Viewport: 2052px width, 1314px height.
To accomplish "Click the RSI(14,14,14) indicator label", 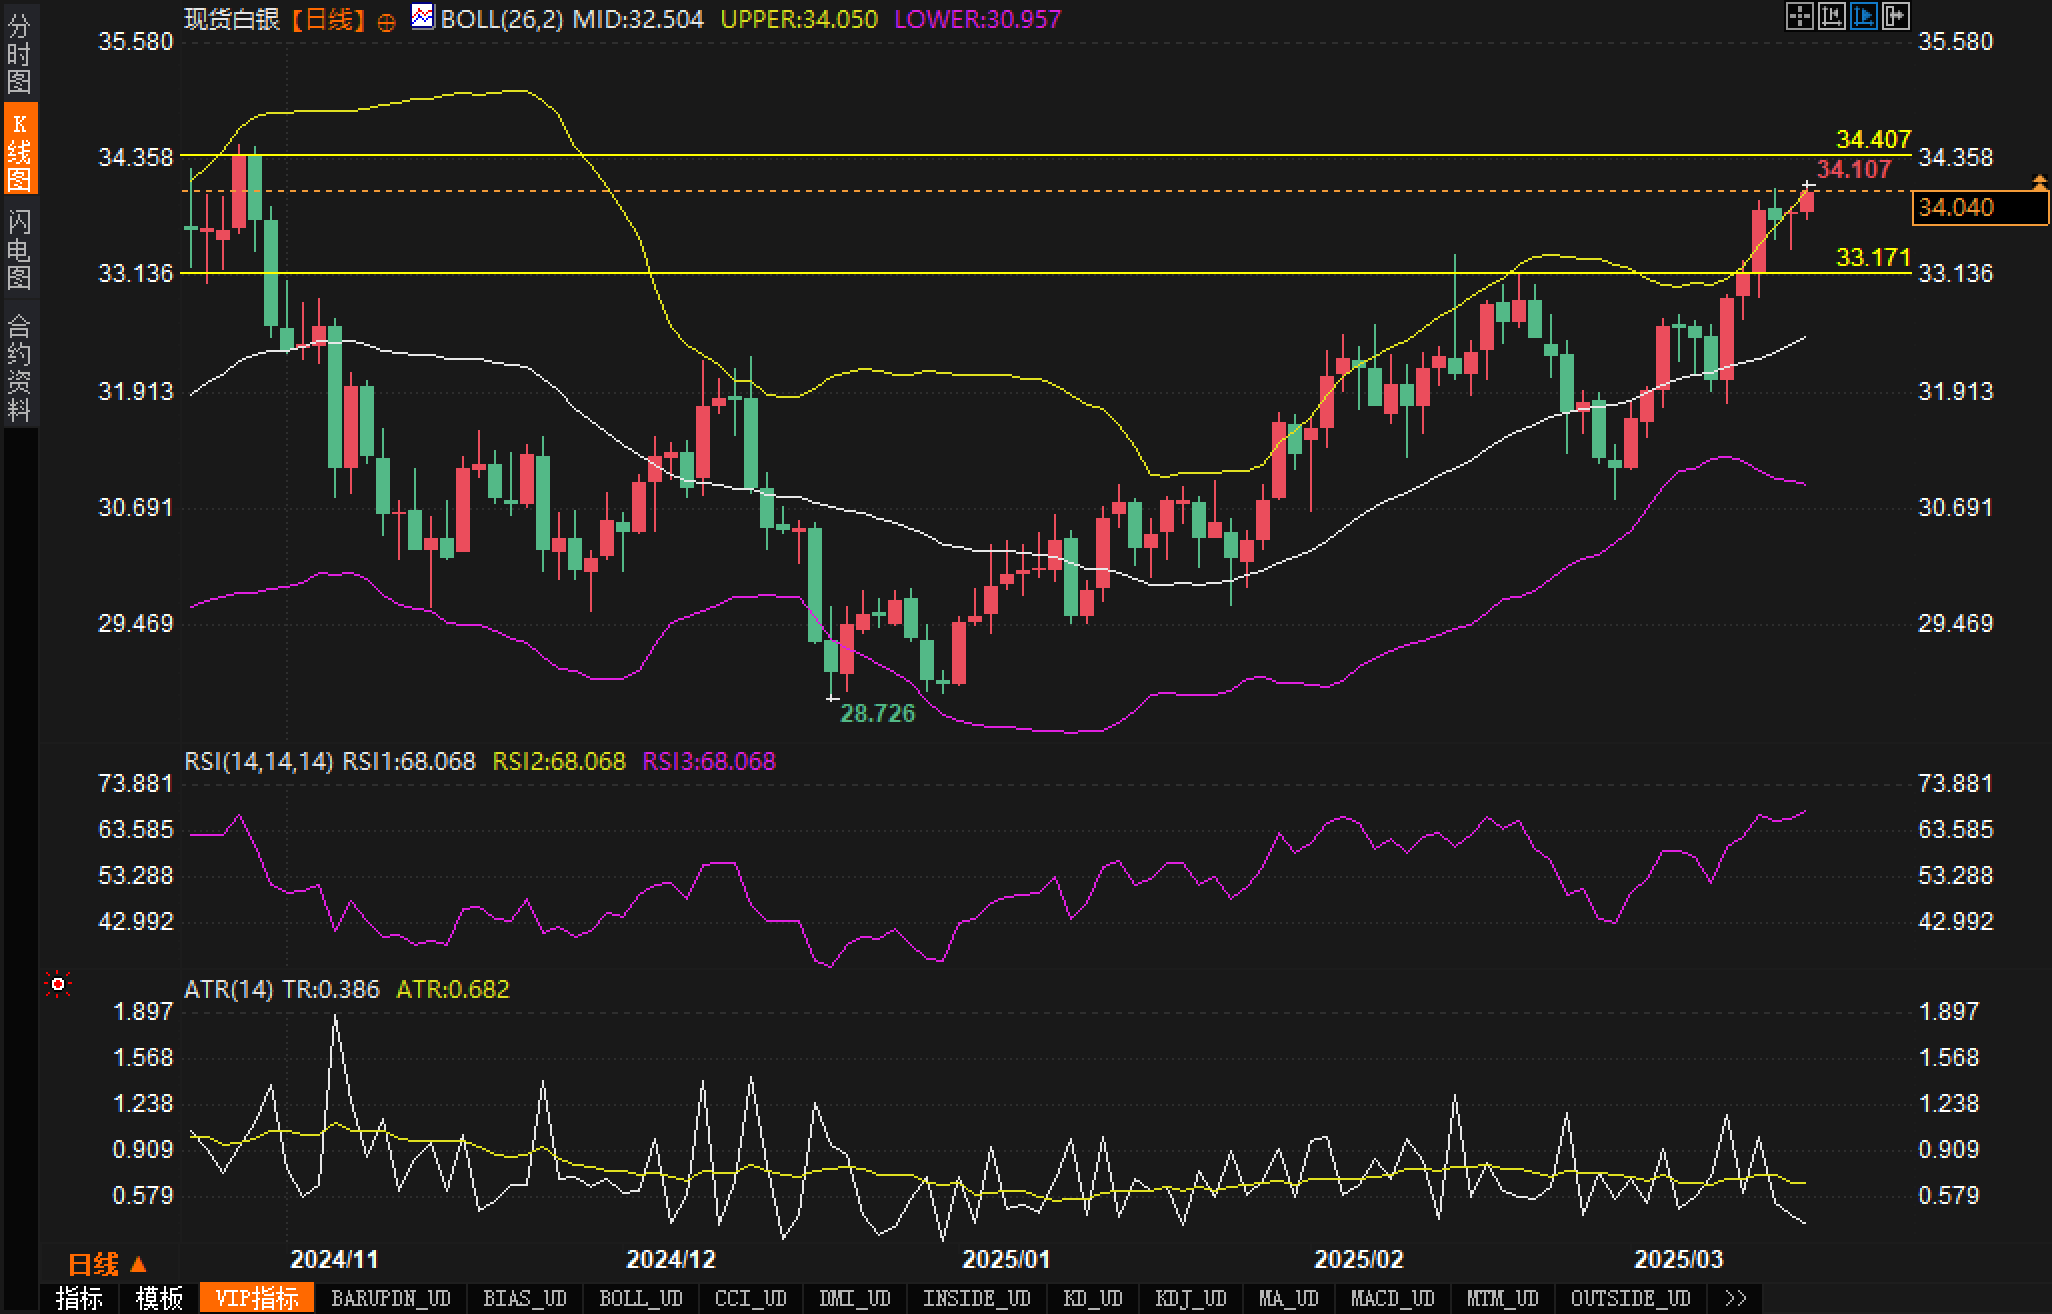I will click(259, 761).
